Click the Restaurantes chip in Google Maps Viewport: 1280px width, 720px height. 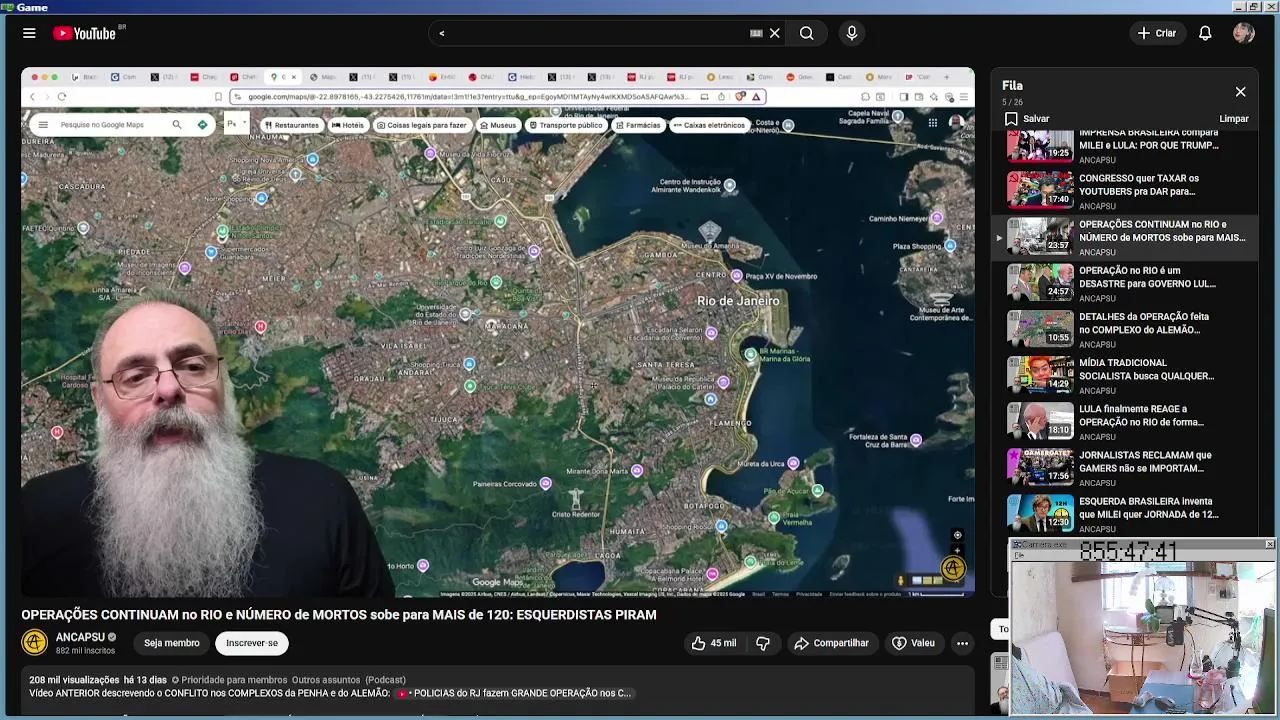tap(291, 125)
